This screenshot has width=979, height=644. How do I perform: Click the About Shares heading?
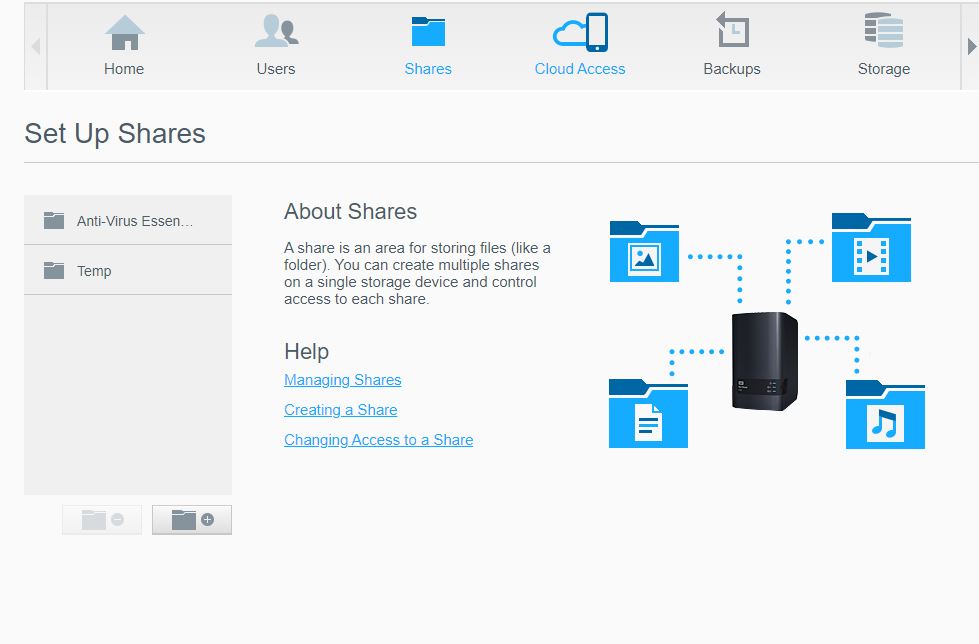(x=350, y=212)
